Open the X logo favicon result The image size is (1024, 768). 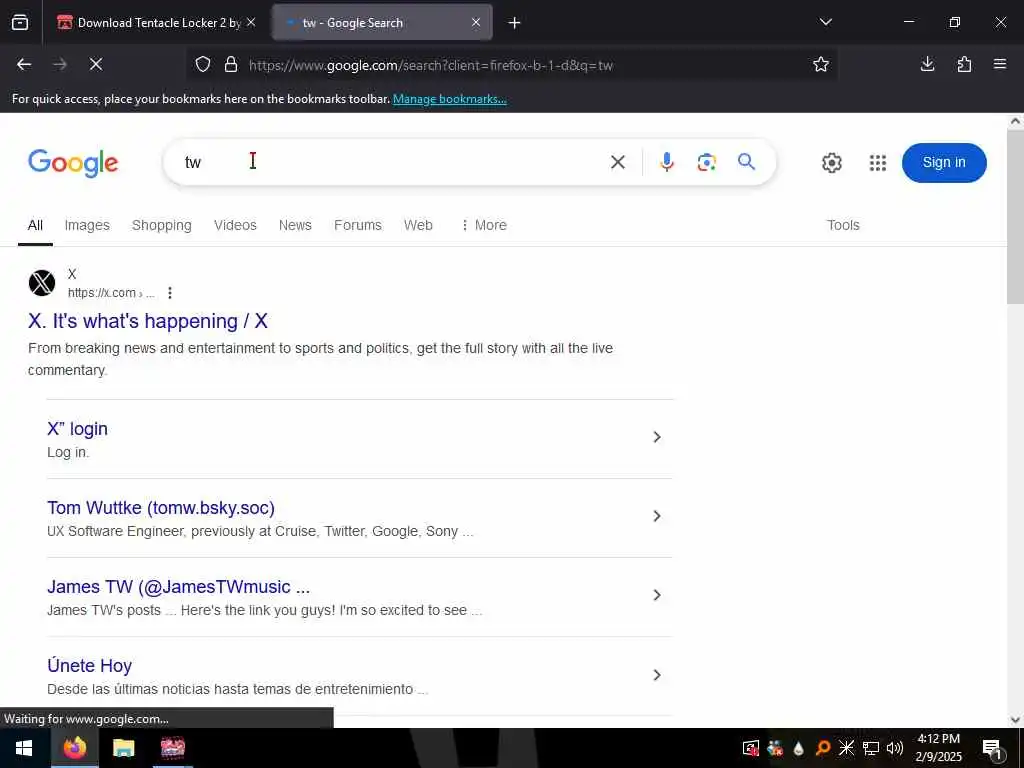point(42,283)
